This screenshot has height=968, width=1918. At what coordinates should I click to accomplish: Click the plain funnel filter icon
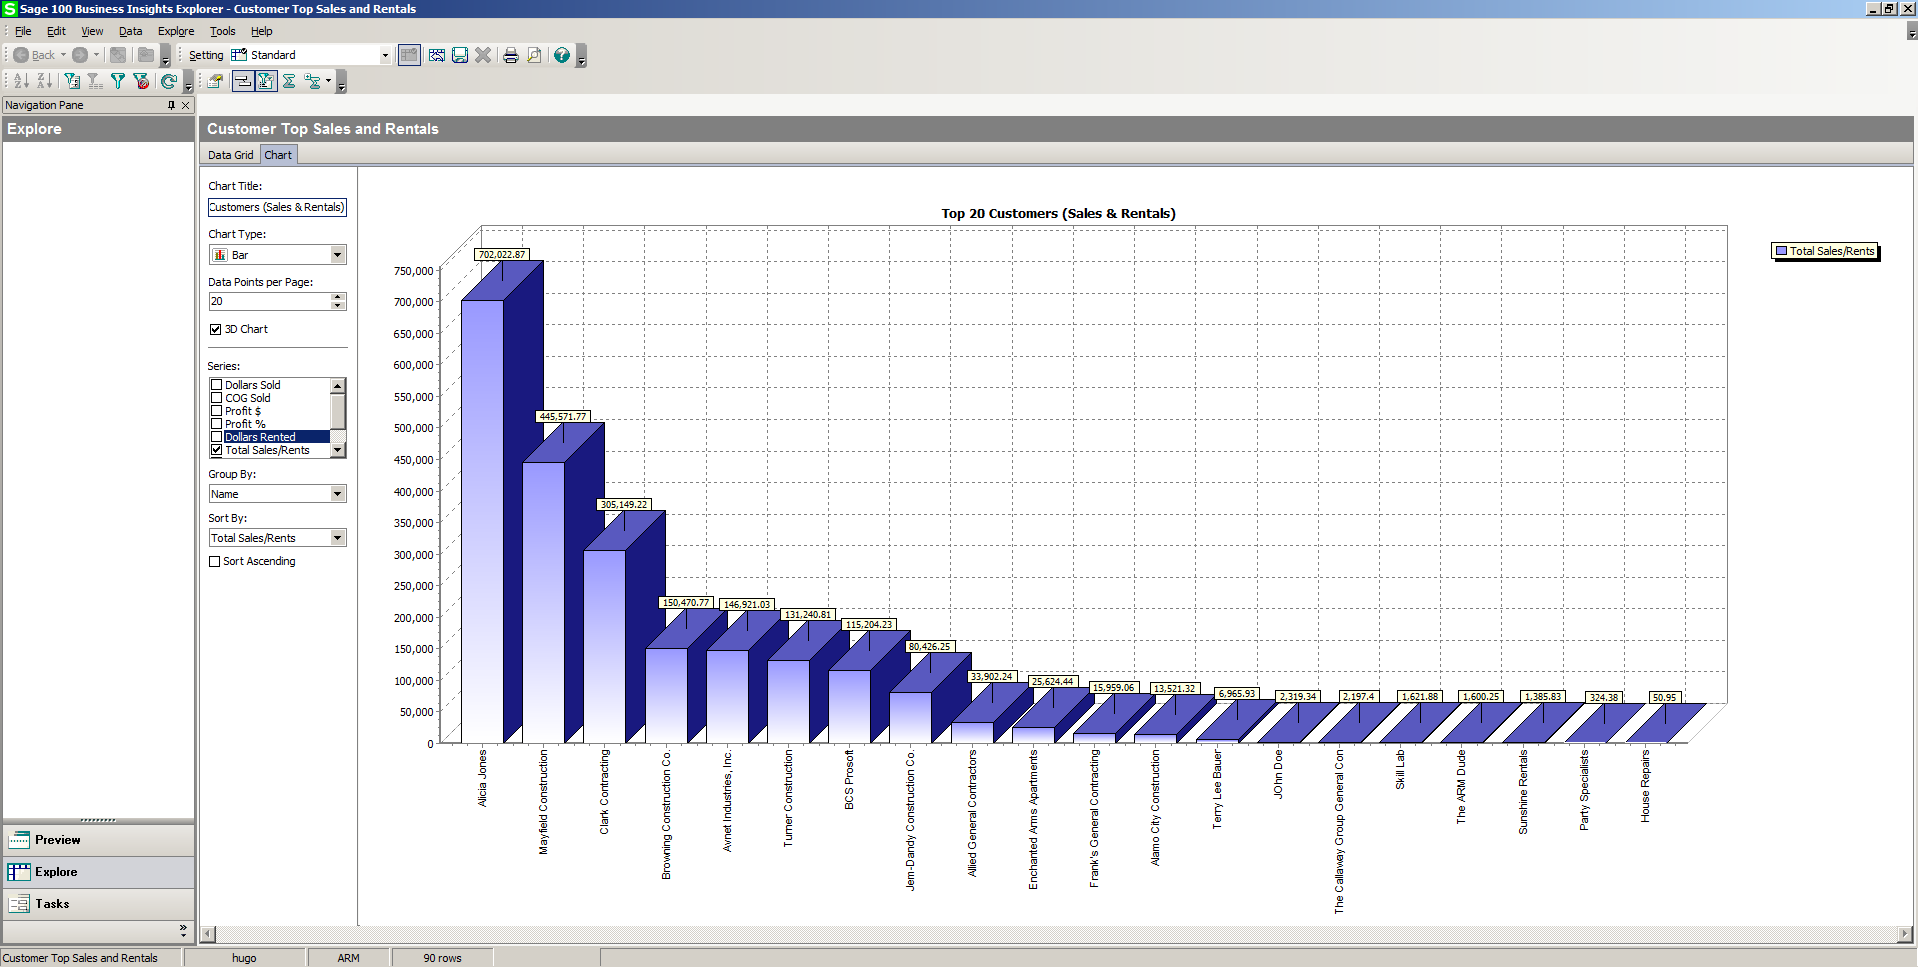(x=118, y=81)
